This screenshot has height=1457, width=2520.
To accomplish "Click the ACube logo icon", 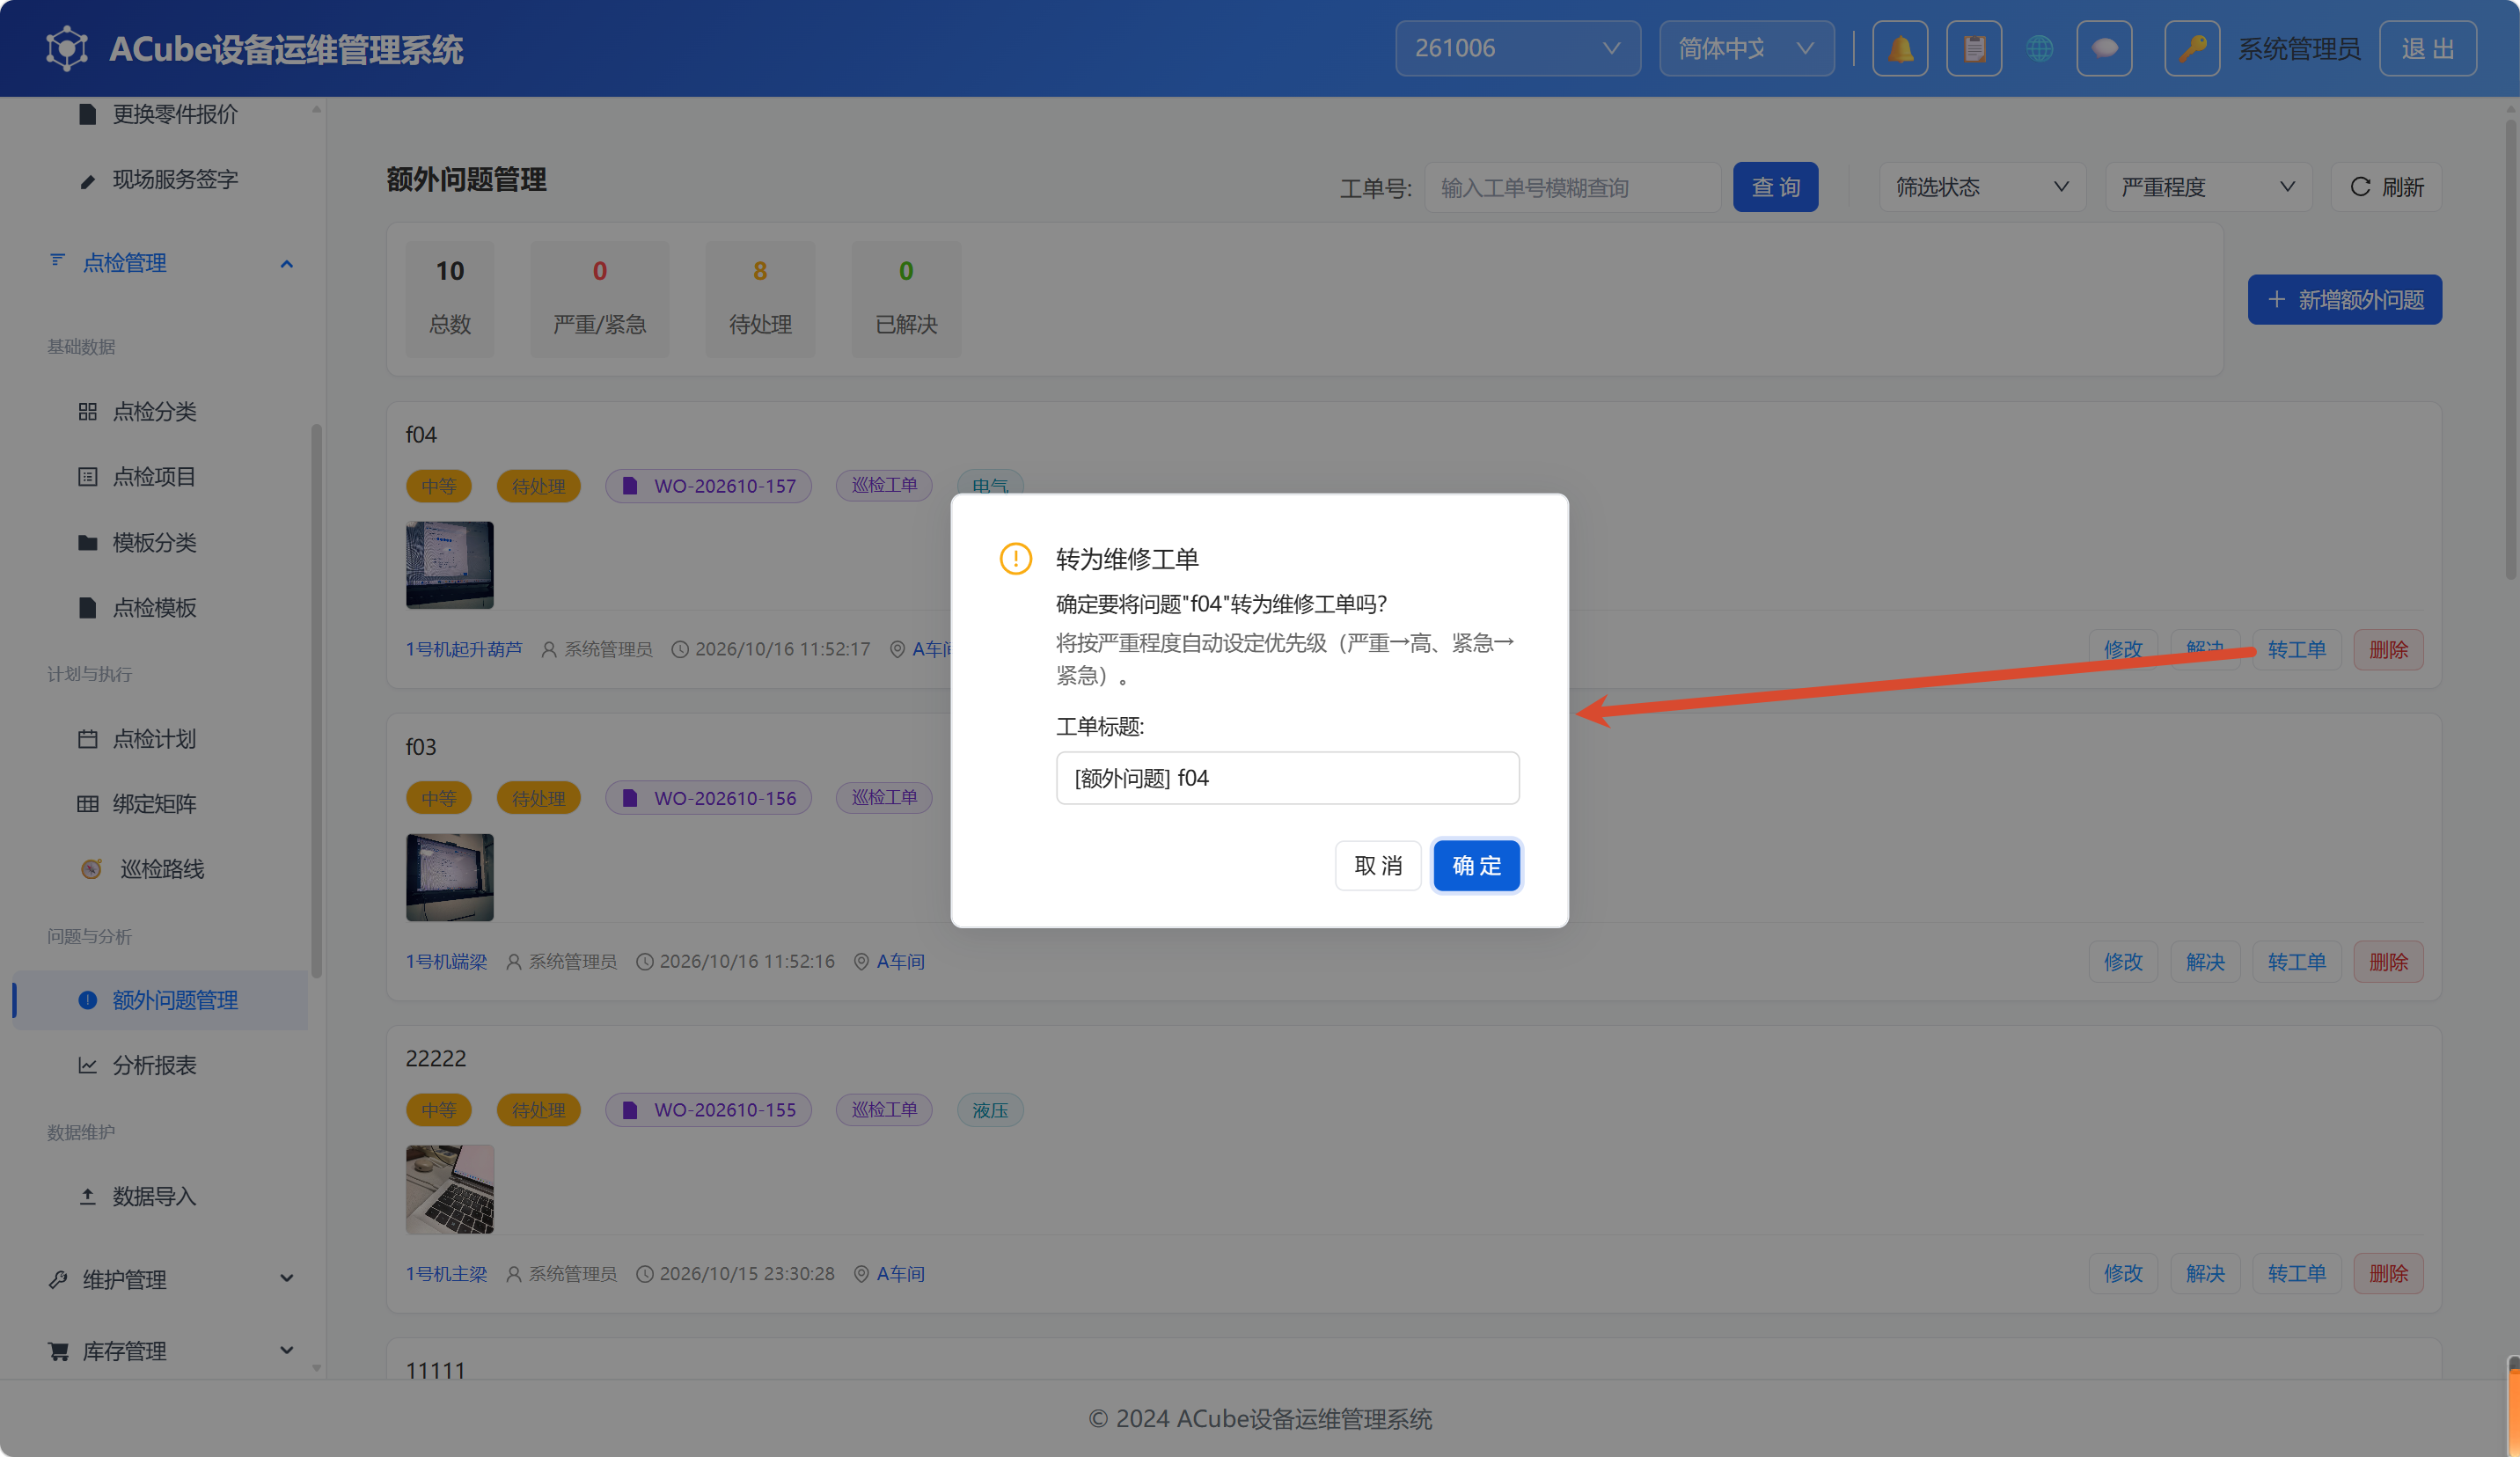I will 67,48.
